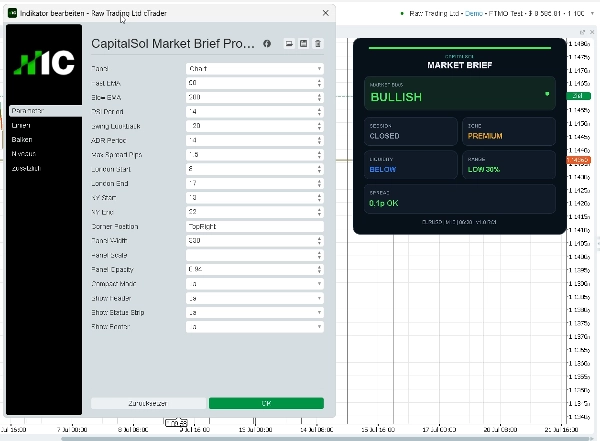
Task: Click the LOW 30% range card
Action: 509,165
